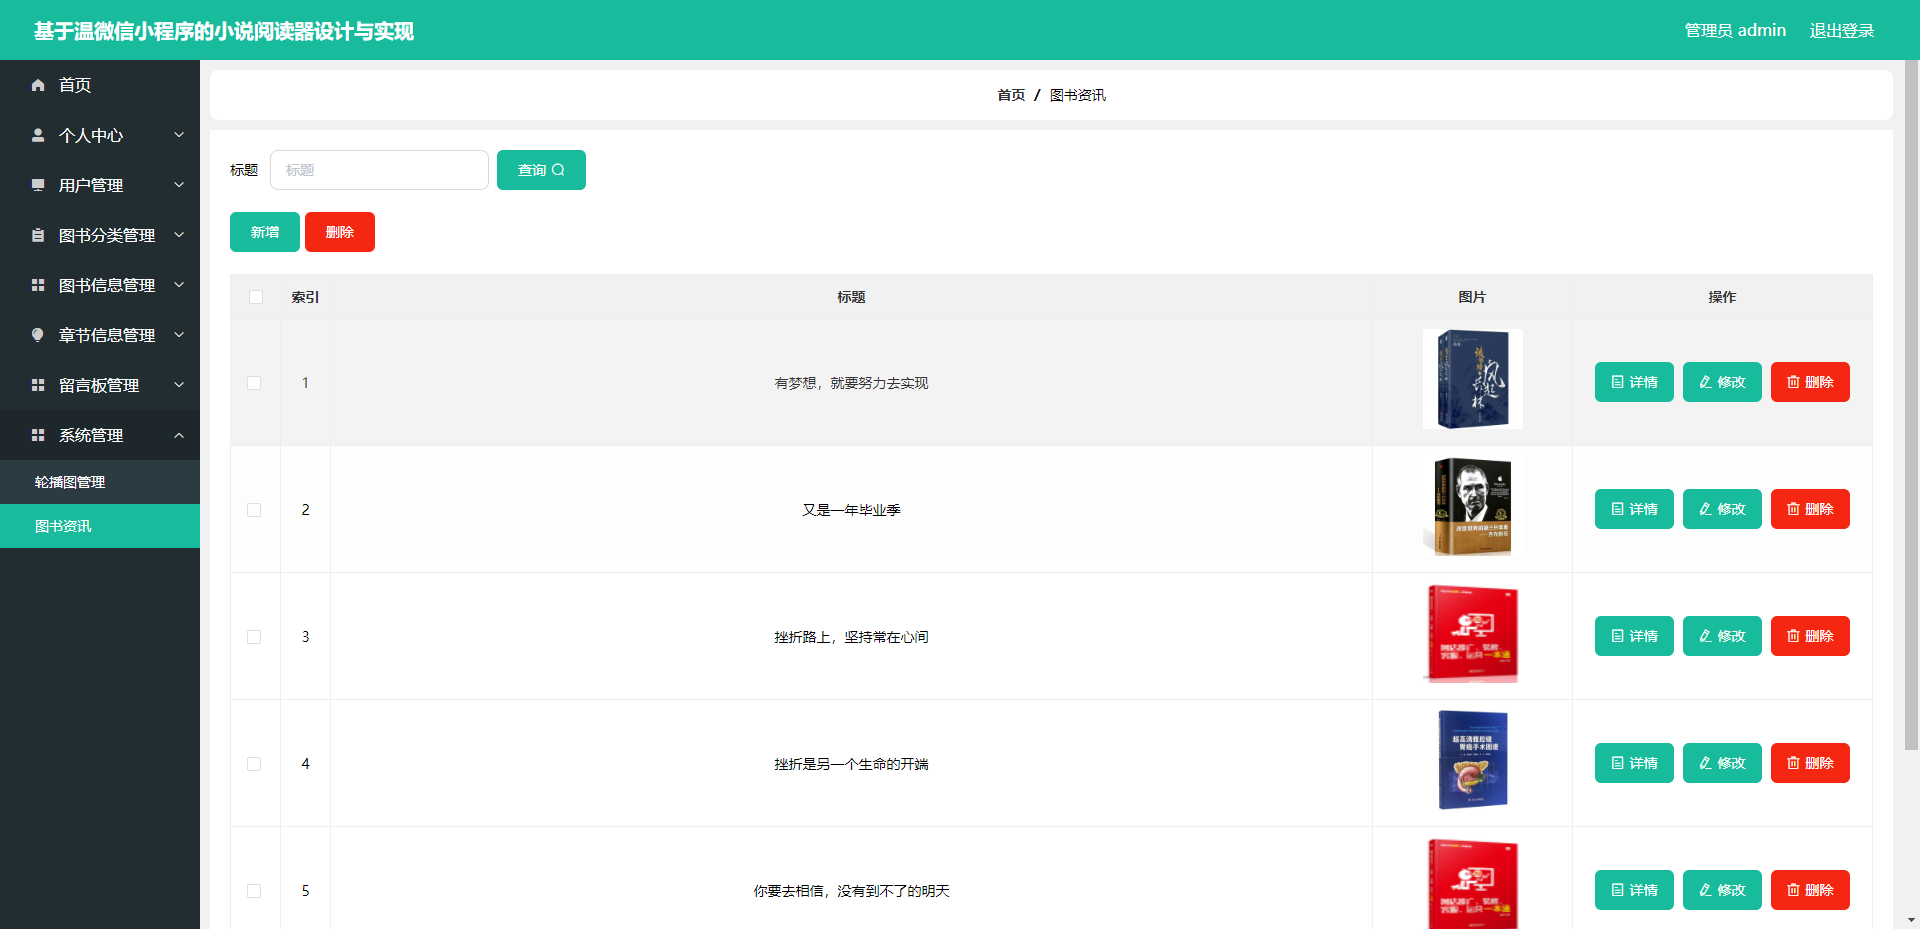
Task: Select the home icon in sidebar
Action: coord(38,85)
